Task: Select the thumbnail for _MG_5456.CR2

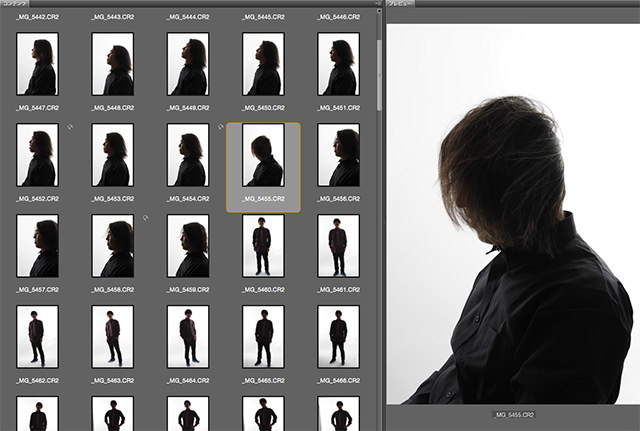Action: point(338,155)
